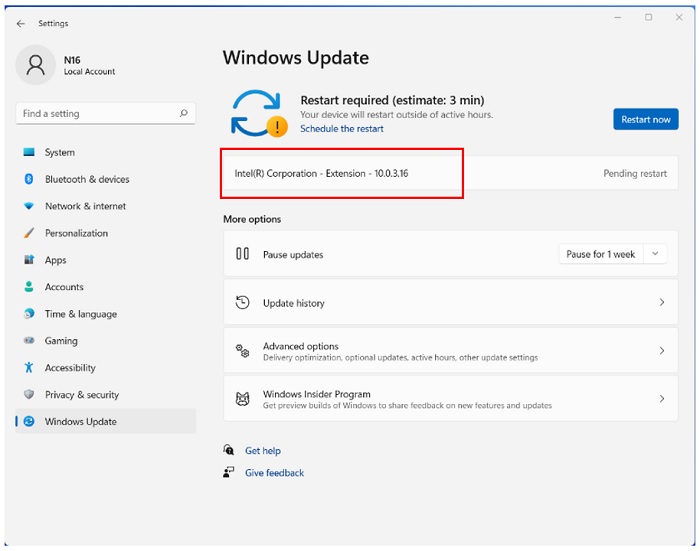Image resolution: width=700 pixels, height=551 pixels.
Task: Click the back arrow in Settings
Action: point(21,24)
